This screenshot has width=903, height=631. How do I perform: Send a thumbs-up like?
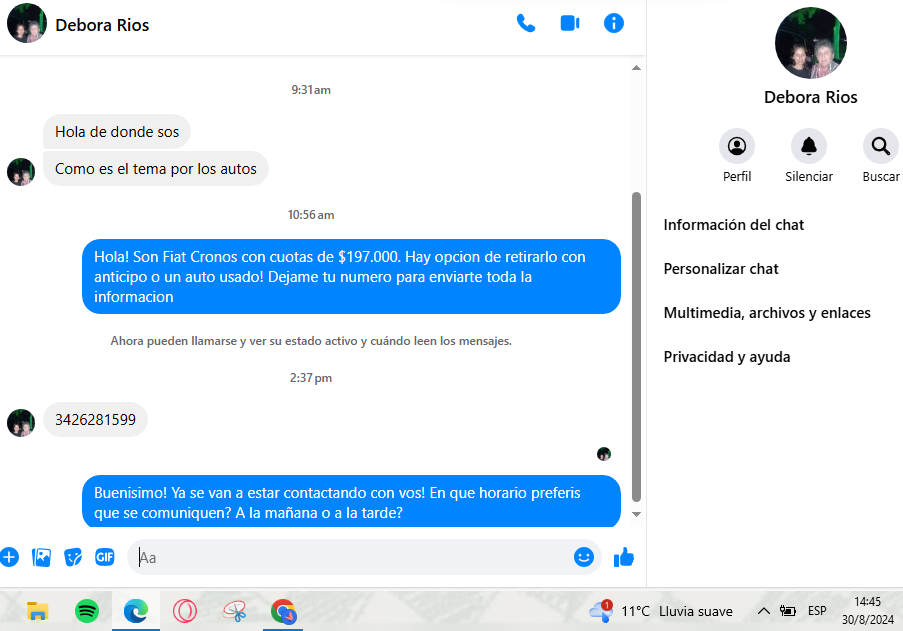pos(624,557)
